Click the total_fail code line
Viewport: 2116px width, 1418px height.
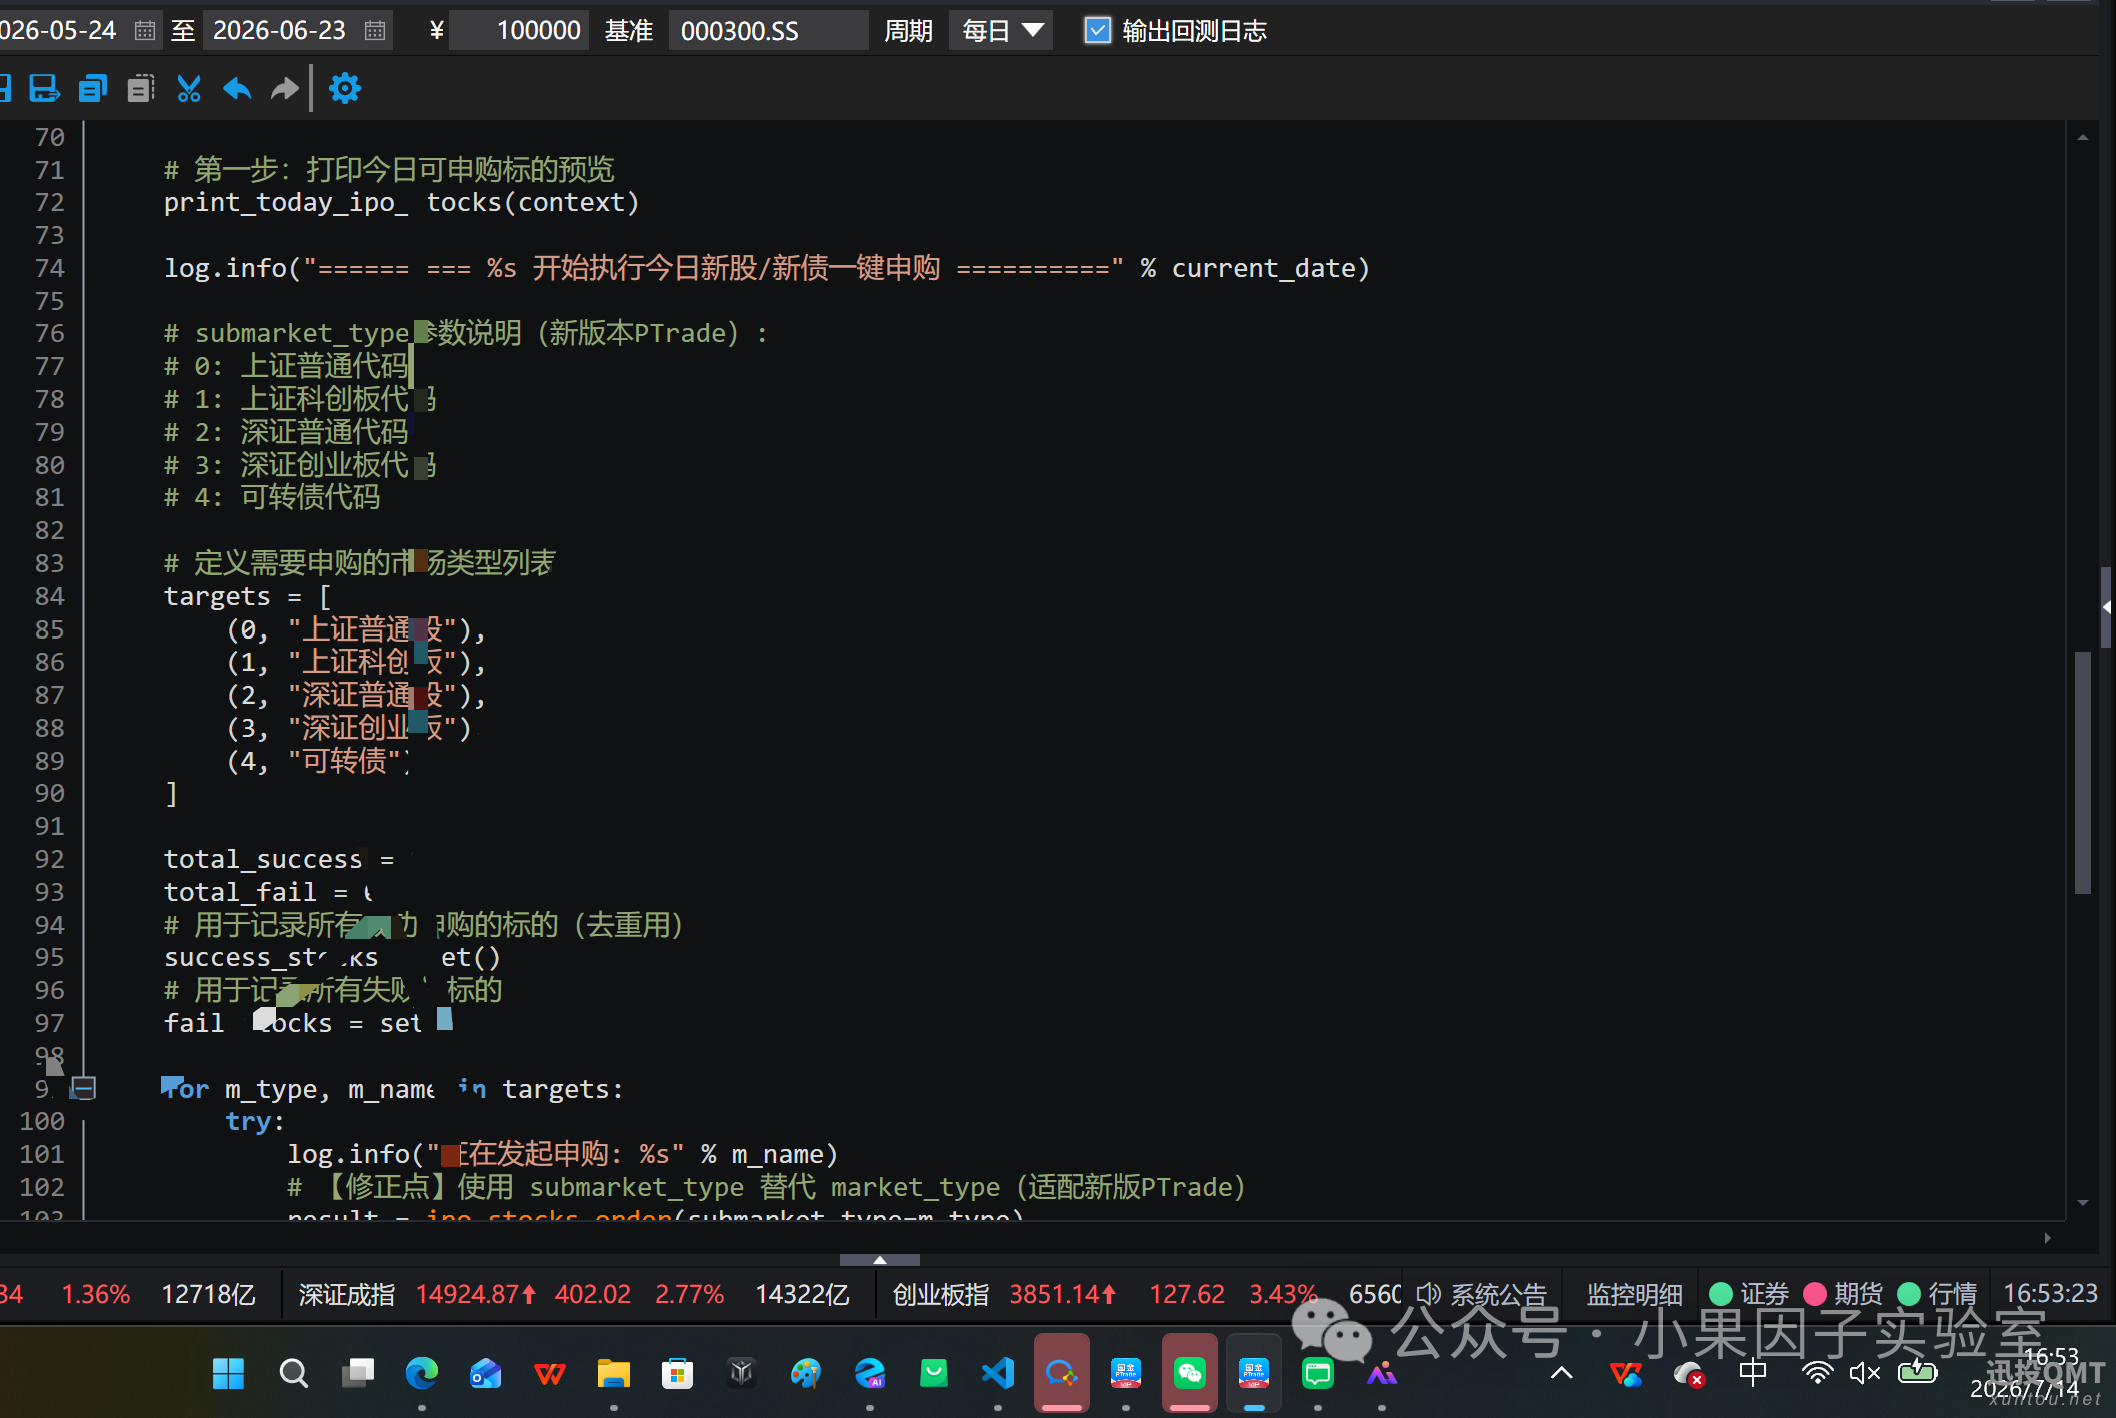269,891
